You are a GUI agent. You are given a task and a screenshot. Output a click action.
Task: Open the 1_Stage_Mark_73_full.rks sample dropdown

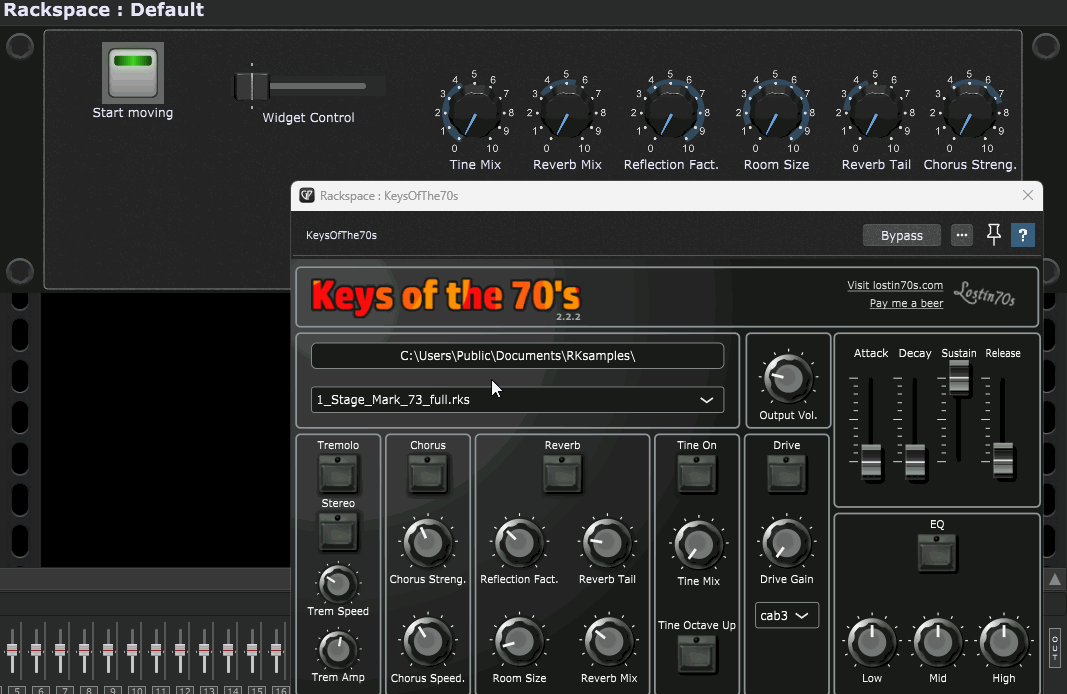click(x=517, y=400)
